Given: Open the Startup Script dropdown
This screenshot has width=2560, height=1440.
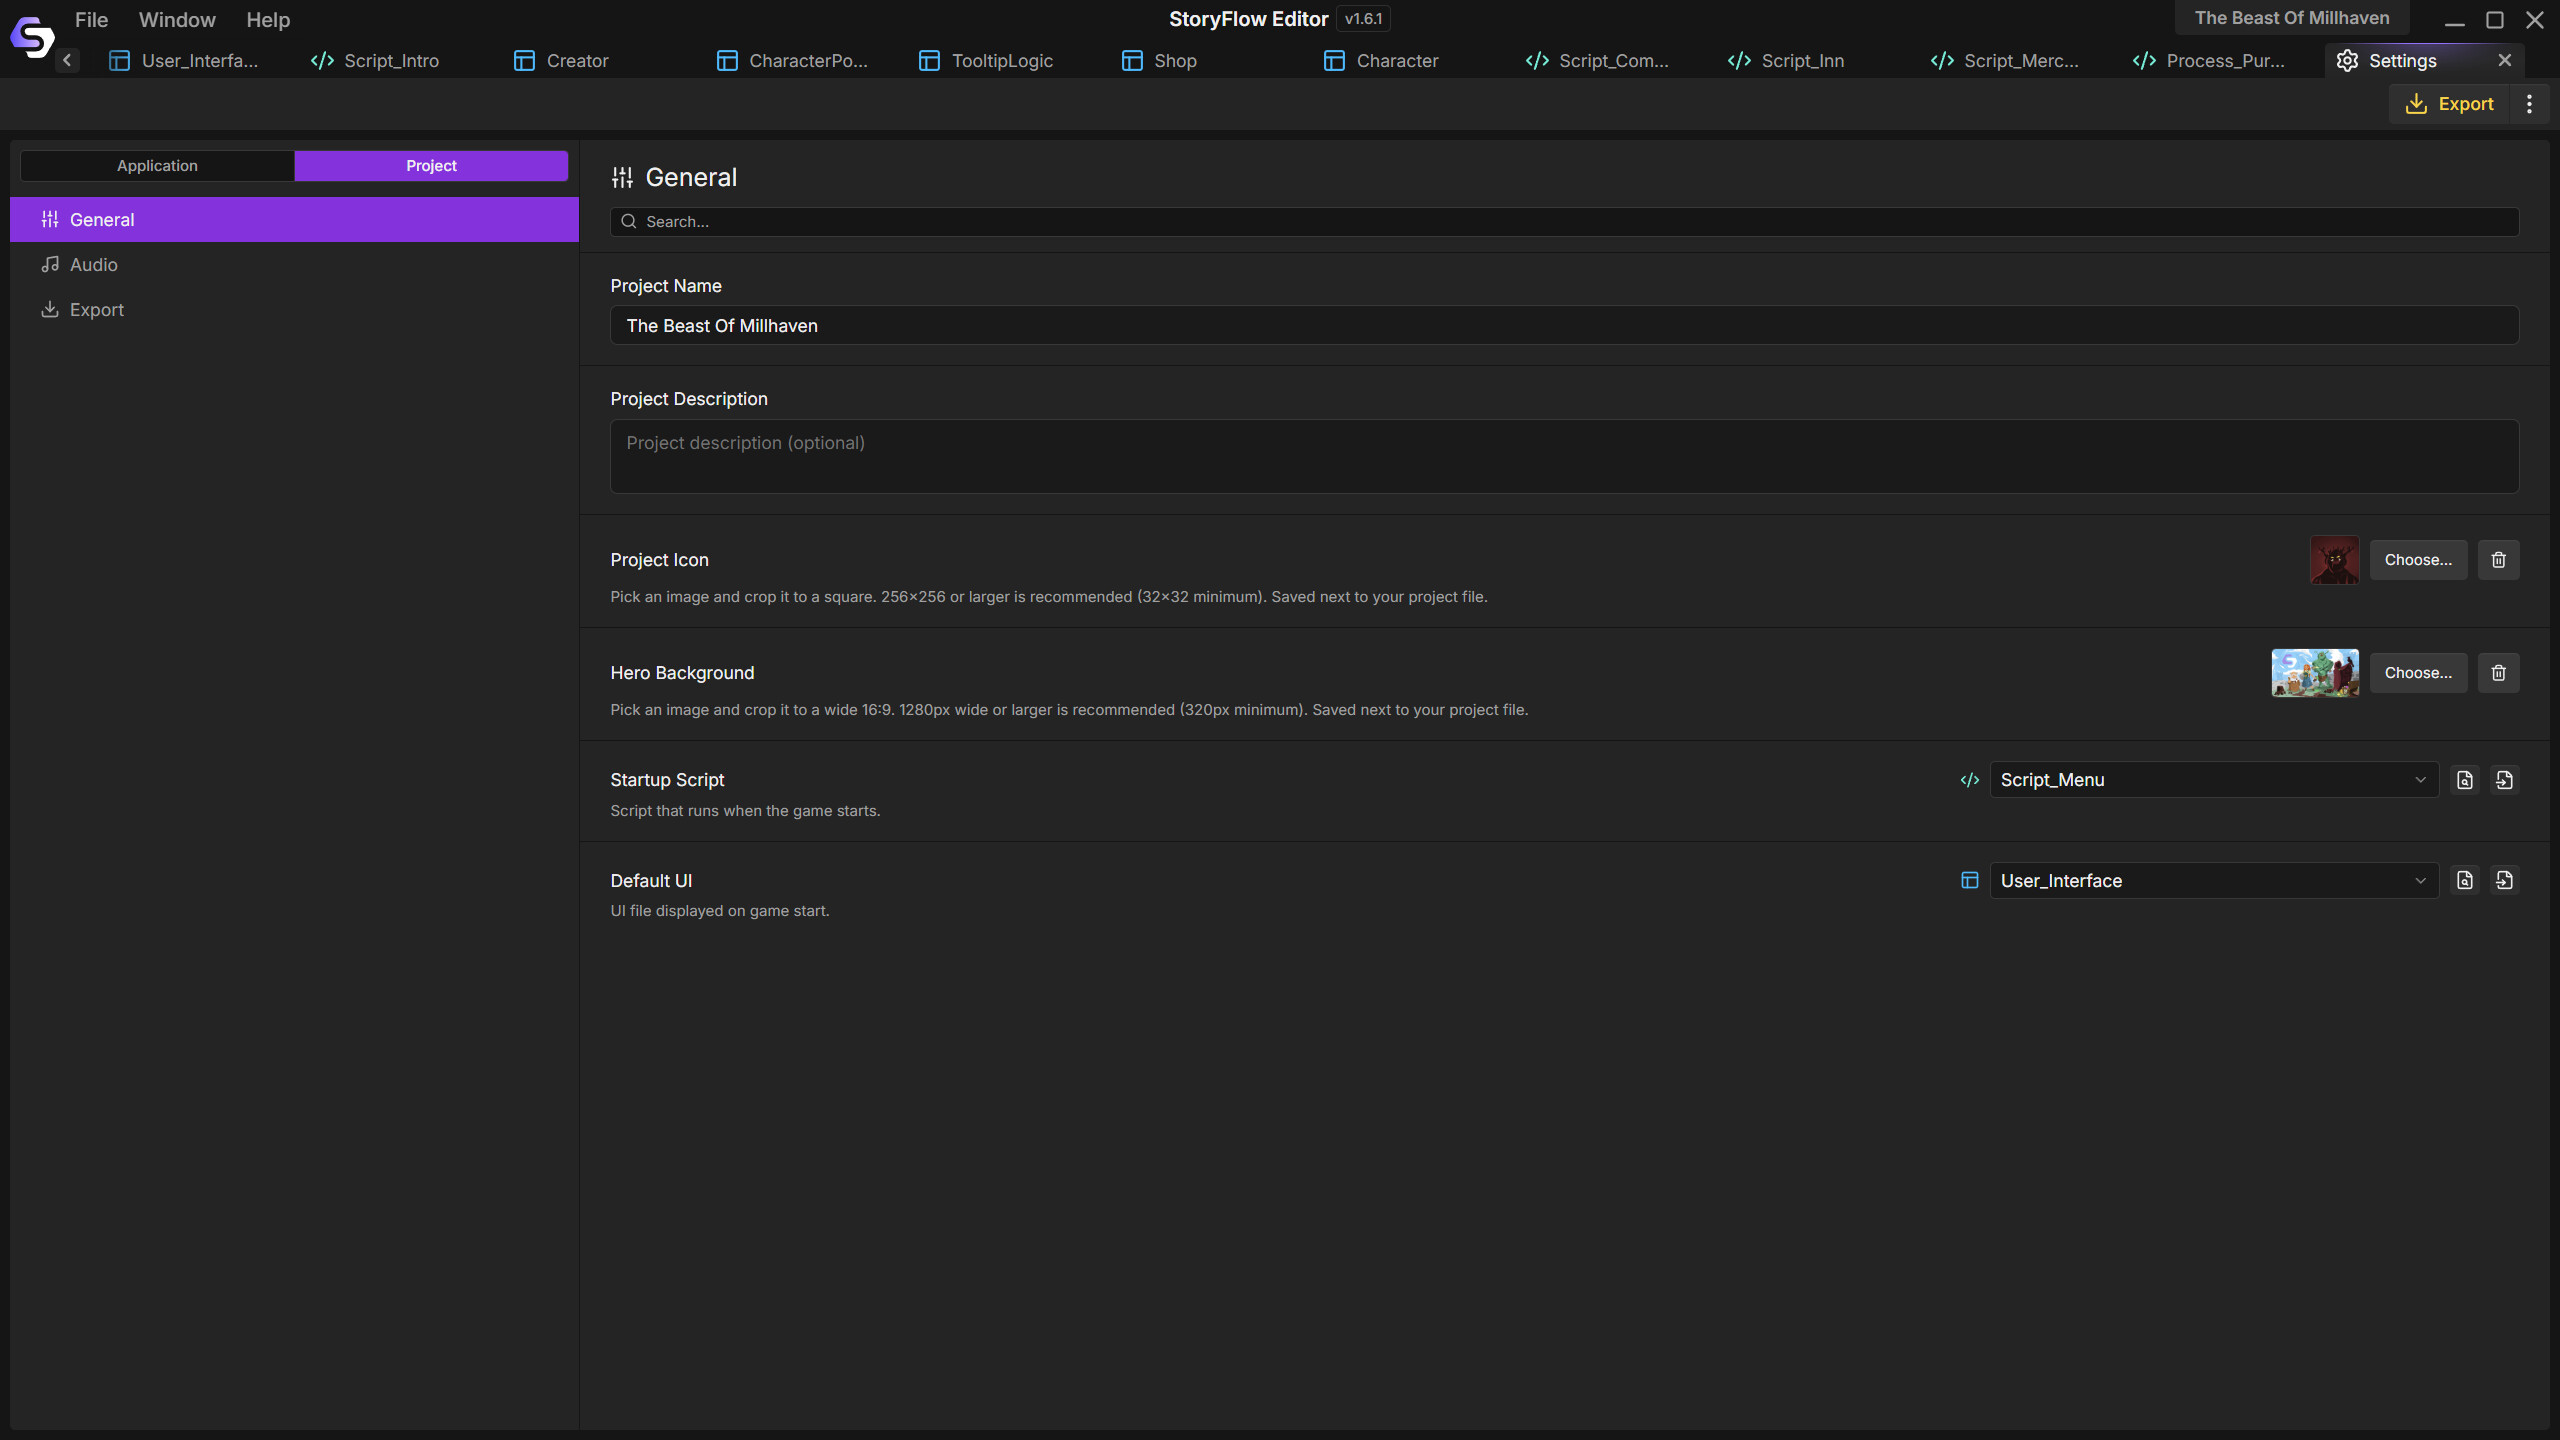Looking at the screenshot, I should tap(2214, 780).
